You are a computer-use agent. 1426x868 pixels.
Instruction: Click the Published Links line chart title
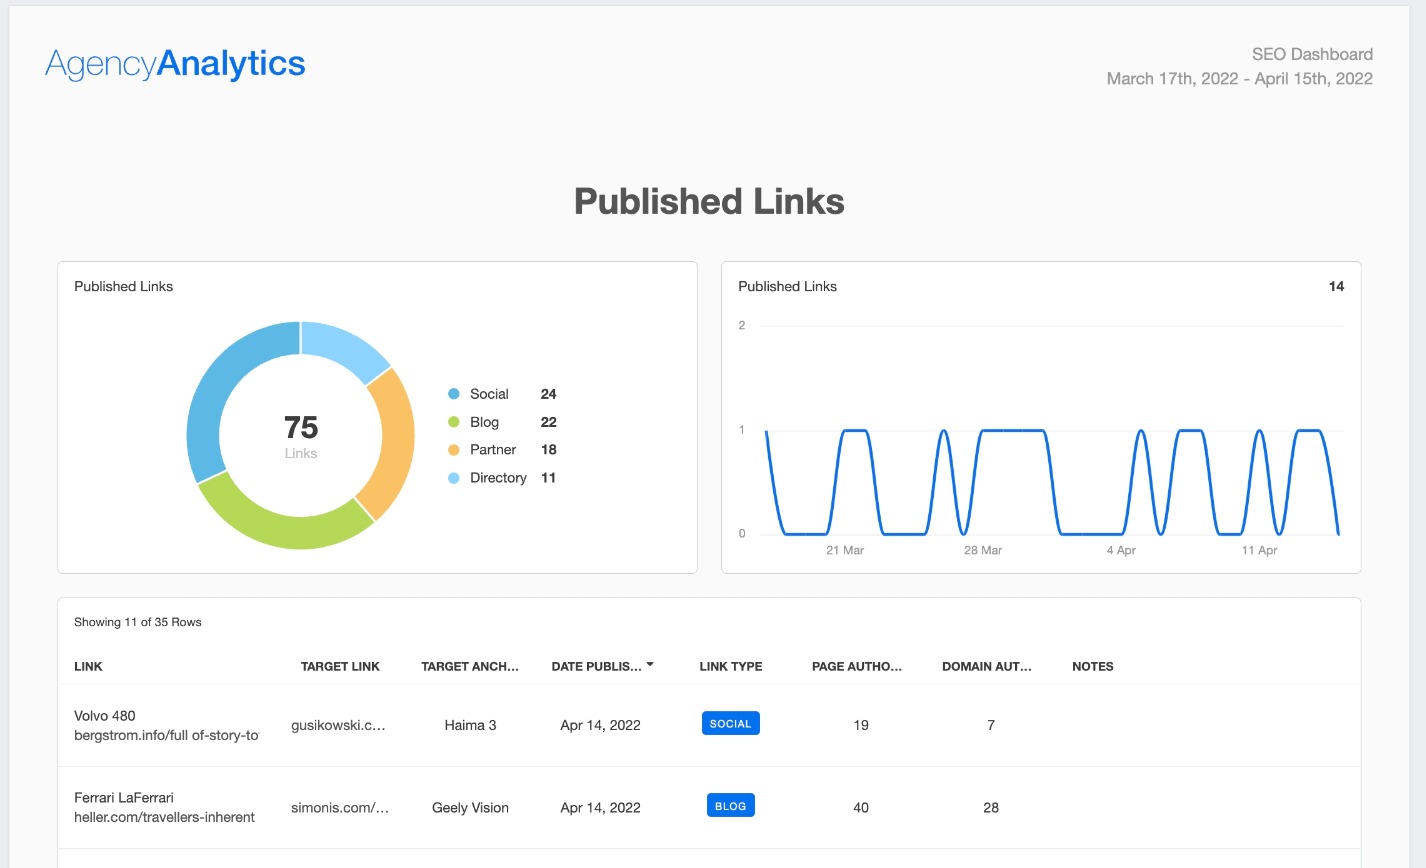click(788, 287)
